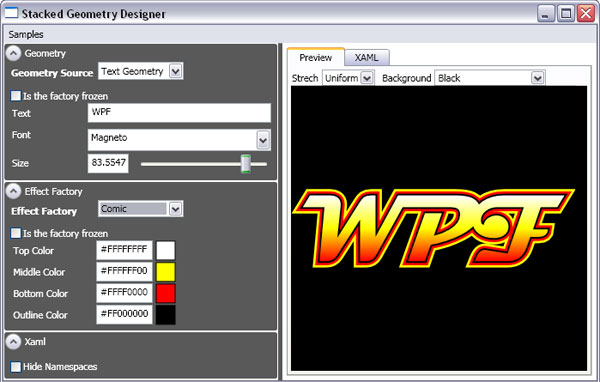Collapse the Geometry section expander
The width and height of the screenshot is (600, 382).
(x=13, y=54)
